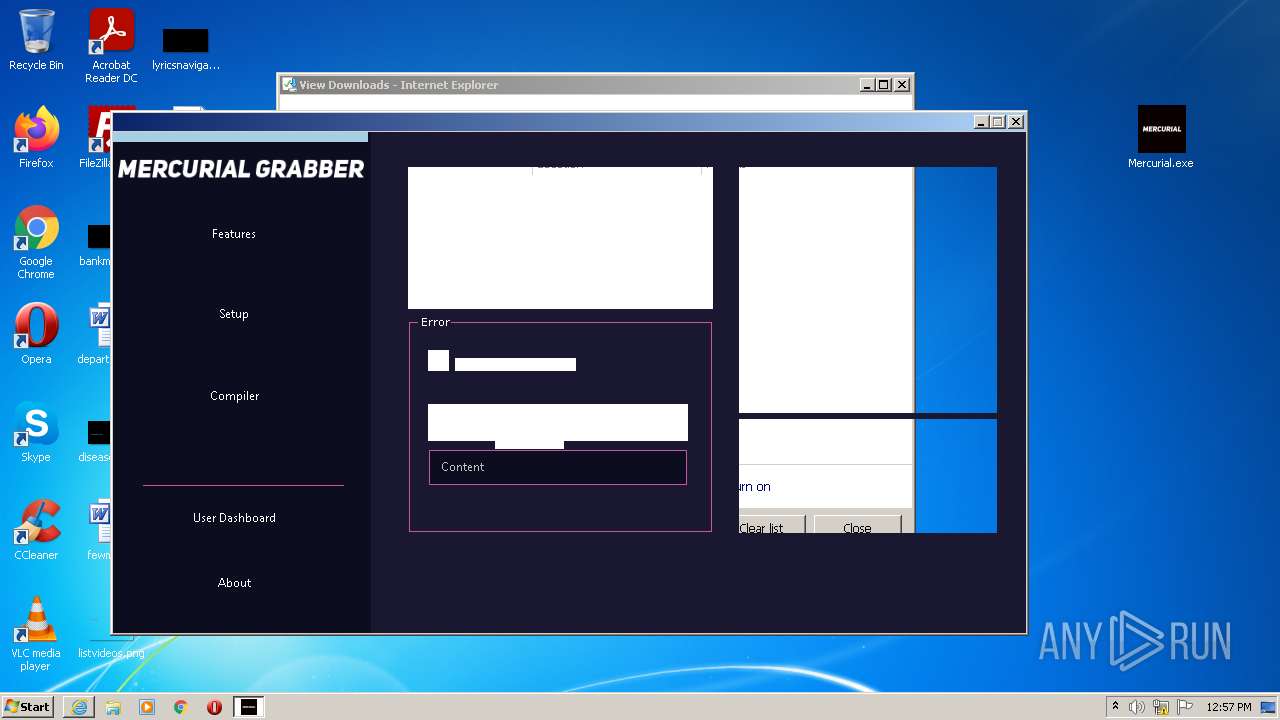The image size is (1280, 720).
Task: Open the taskbar clock showing 12:57 PM
Action: (1229, 707)
